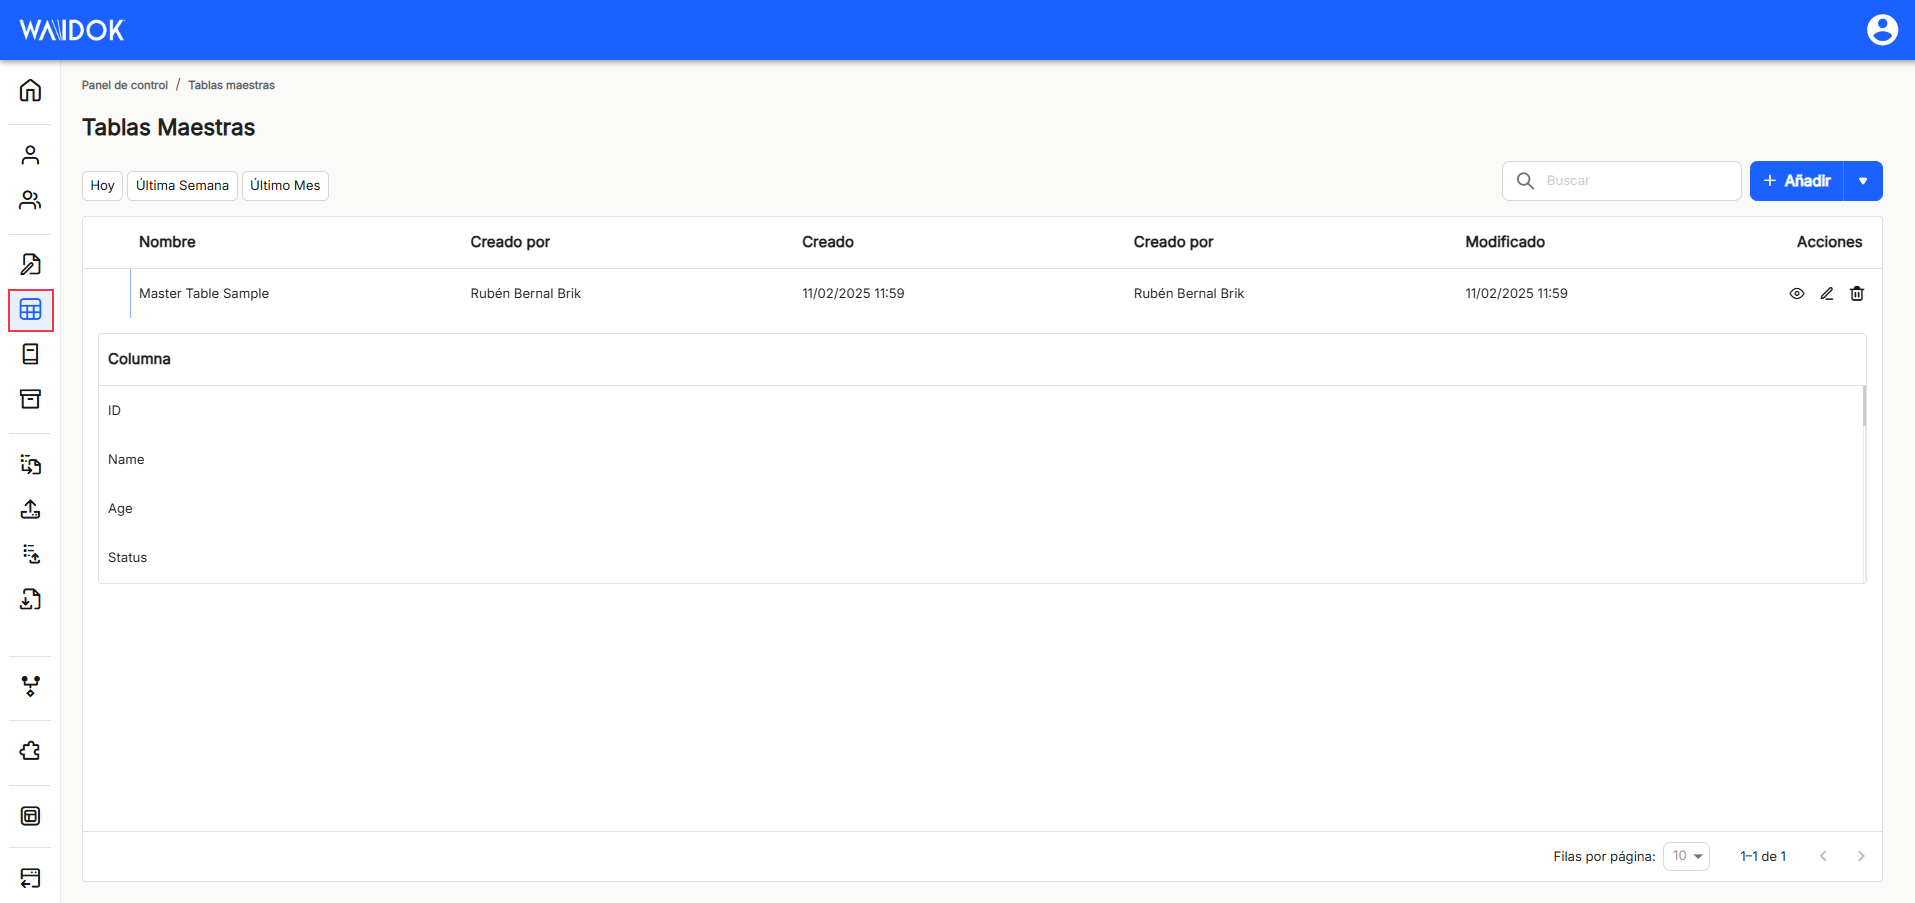The image size is (1915, 903).
Task: Open the list upload icon in sidebar
Action: [30, 554]
